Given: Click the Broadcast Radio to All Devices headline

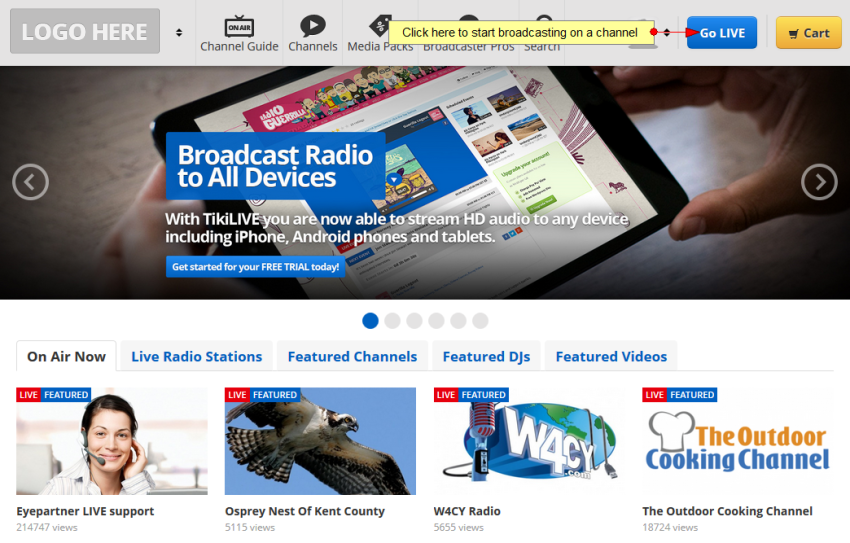Looking at the screenshot, I should click(x=275, y=166).
